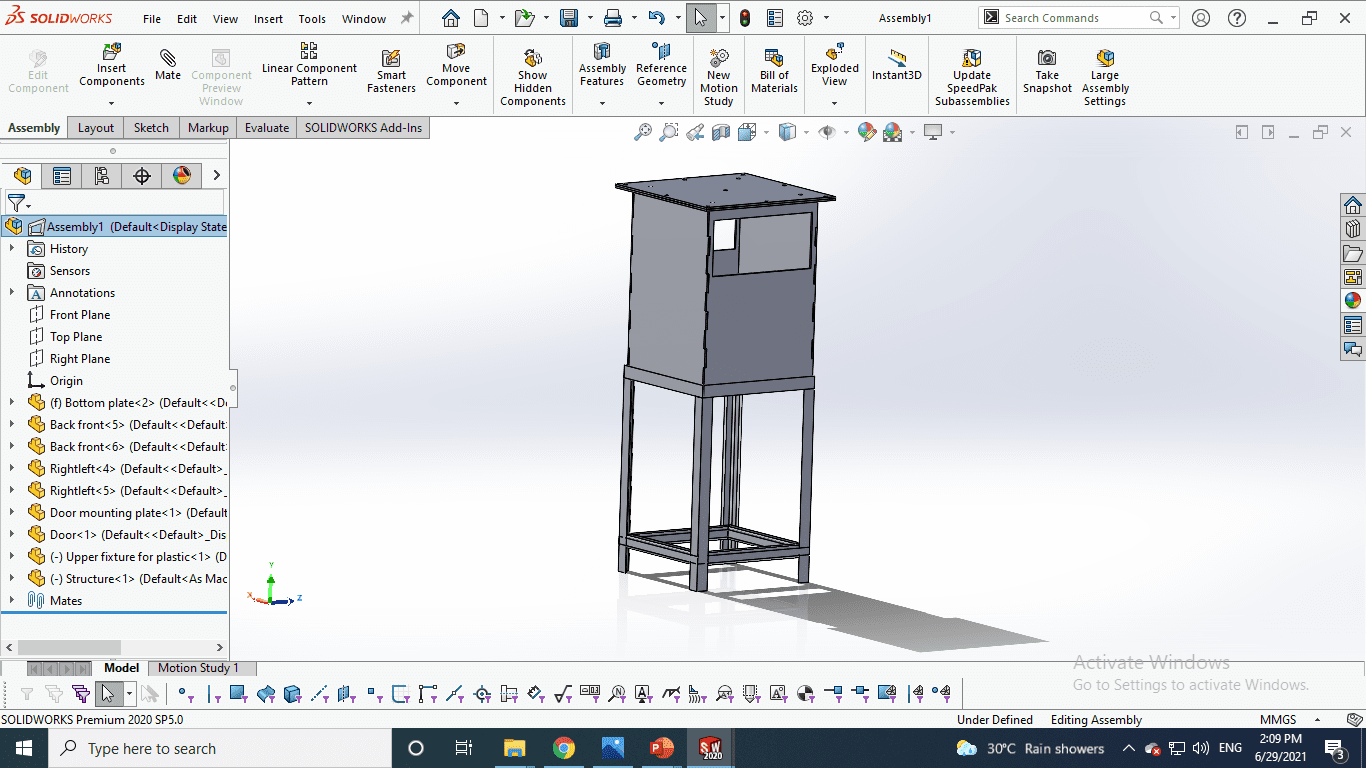Open the Tools menu
The height and width of the screenshot is (768, 1366).
(x=312, y=19)
